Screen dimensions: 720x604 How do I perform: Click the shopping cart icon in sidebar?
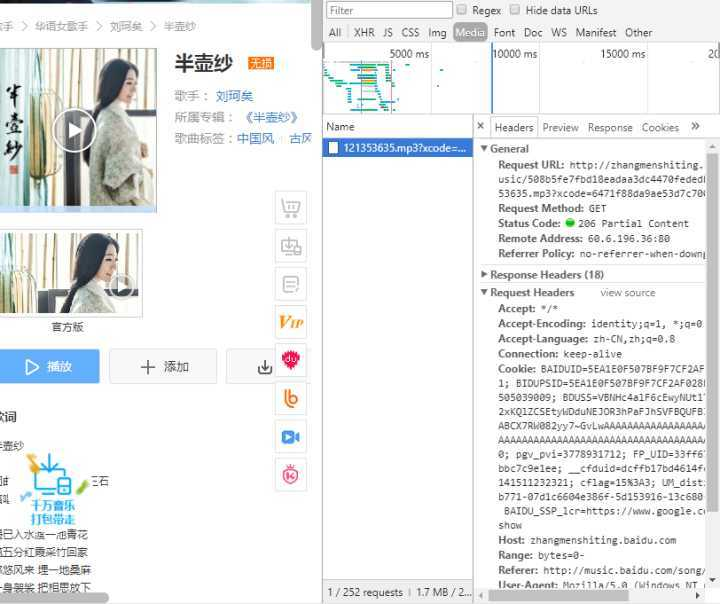(x=291, y=208)
